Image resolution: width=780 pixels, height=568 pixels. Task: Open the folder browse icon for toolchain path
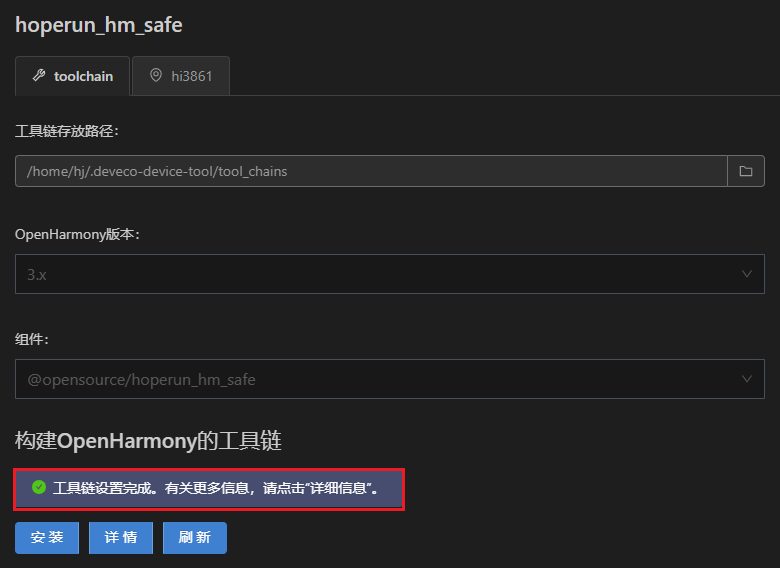coord(746,171)
